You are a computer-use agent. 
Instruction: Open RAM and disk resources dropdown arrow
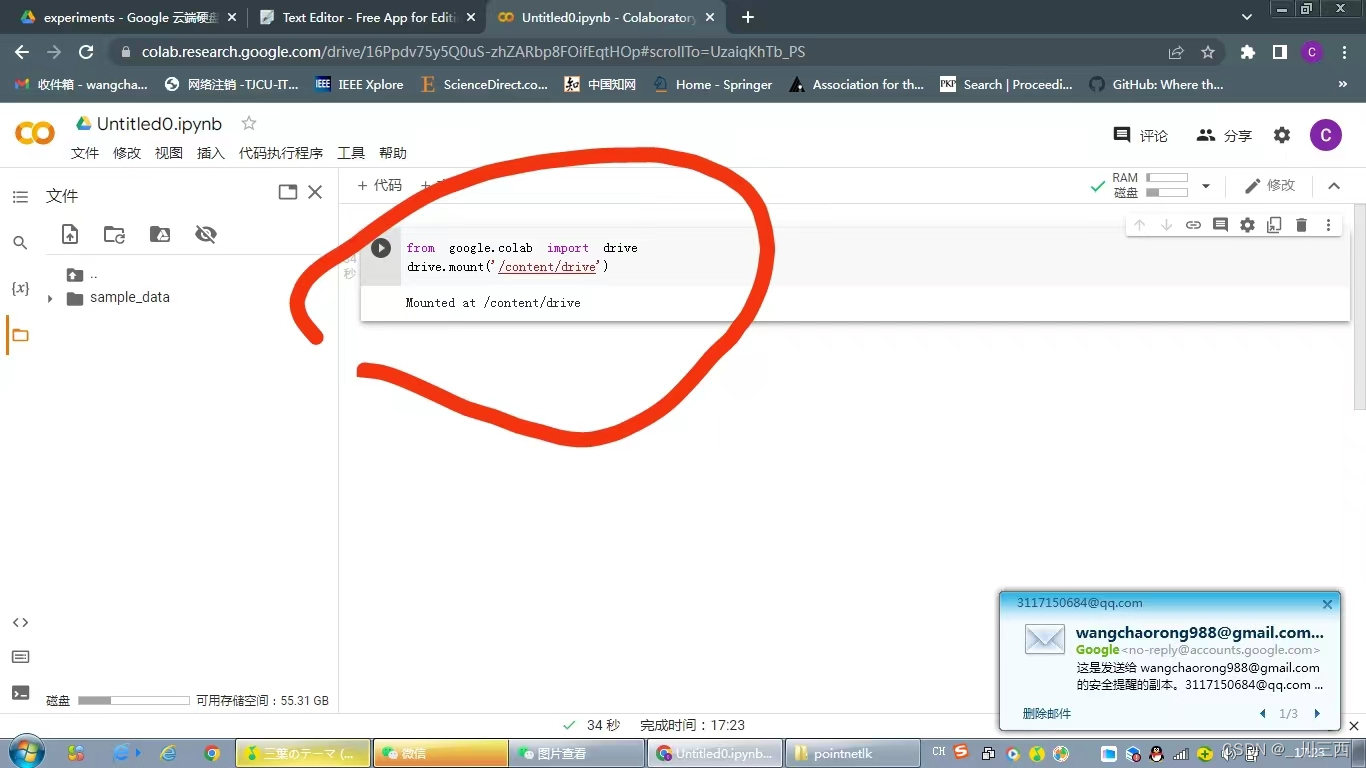click(1205, 186)
